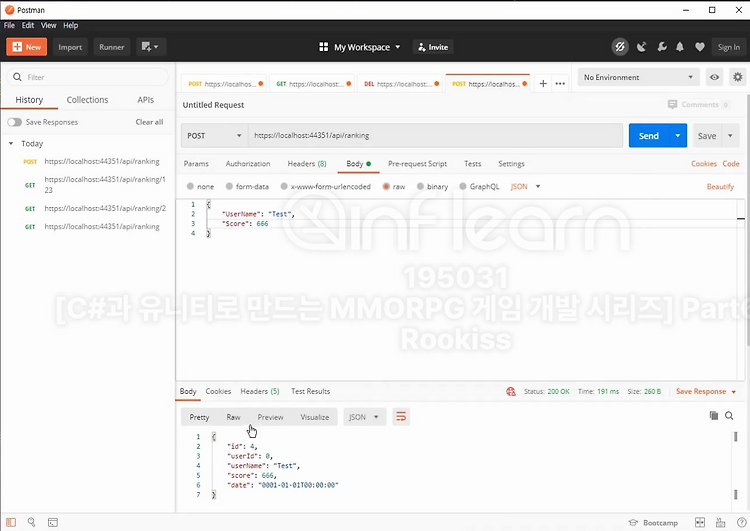Switch response view to Raw
The image size is (750, 531).
pyautogui.click(x=233, y=417)
